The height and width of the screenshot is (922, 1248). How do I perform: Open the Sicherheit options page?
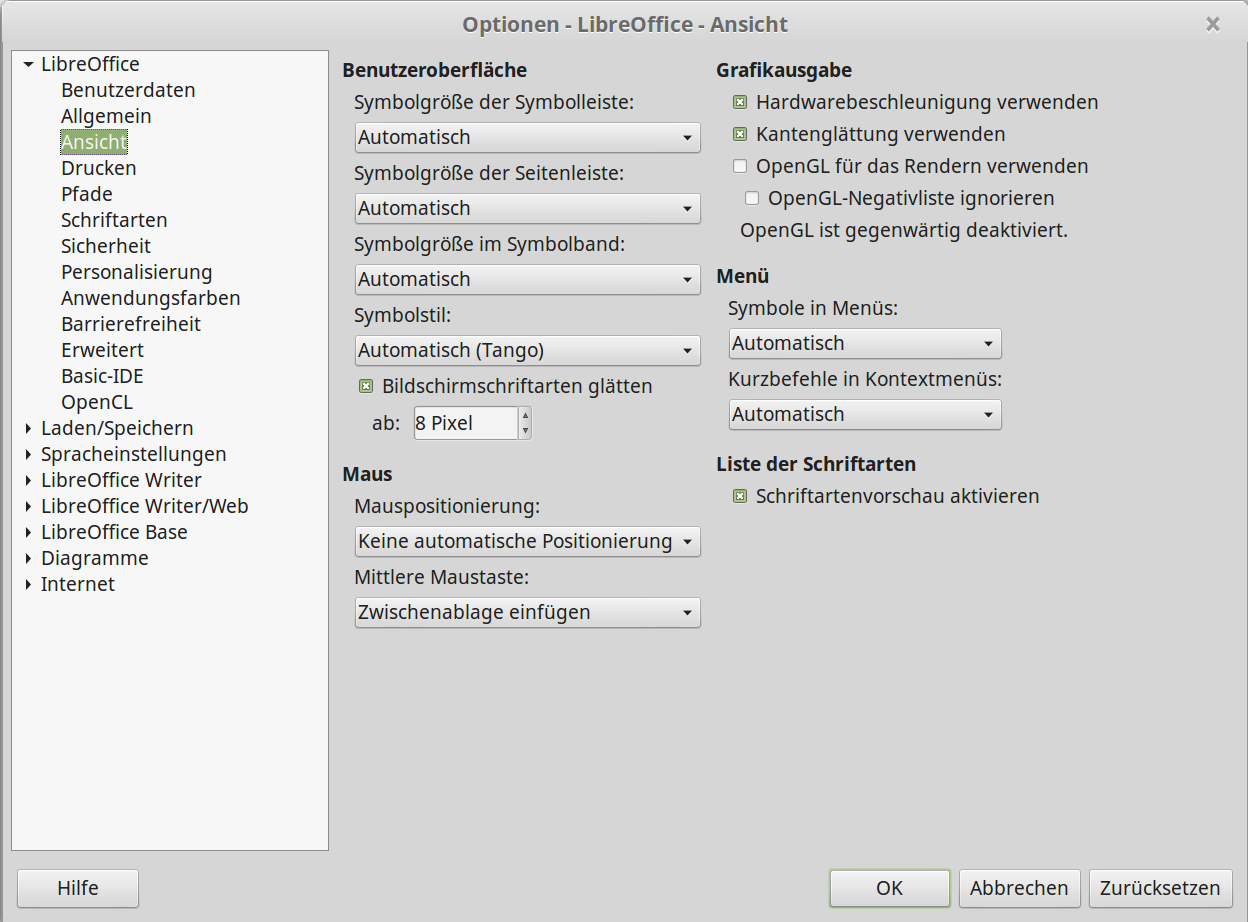(x=106, y=246)
